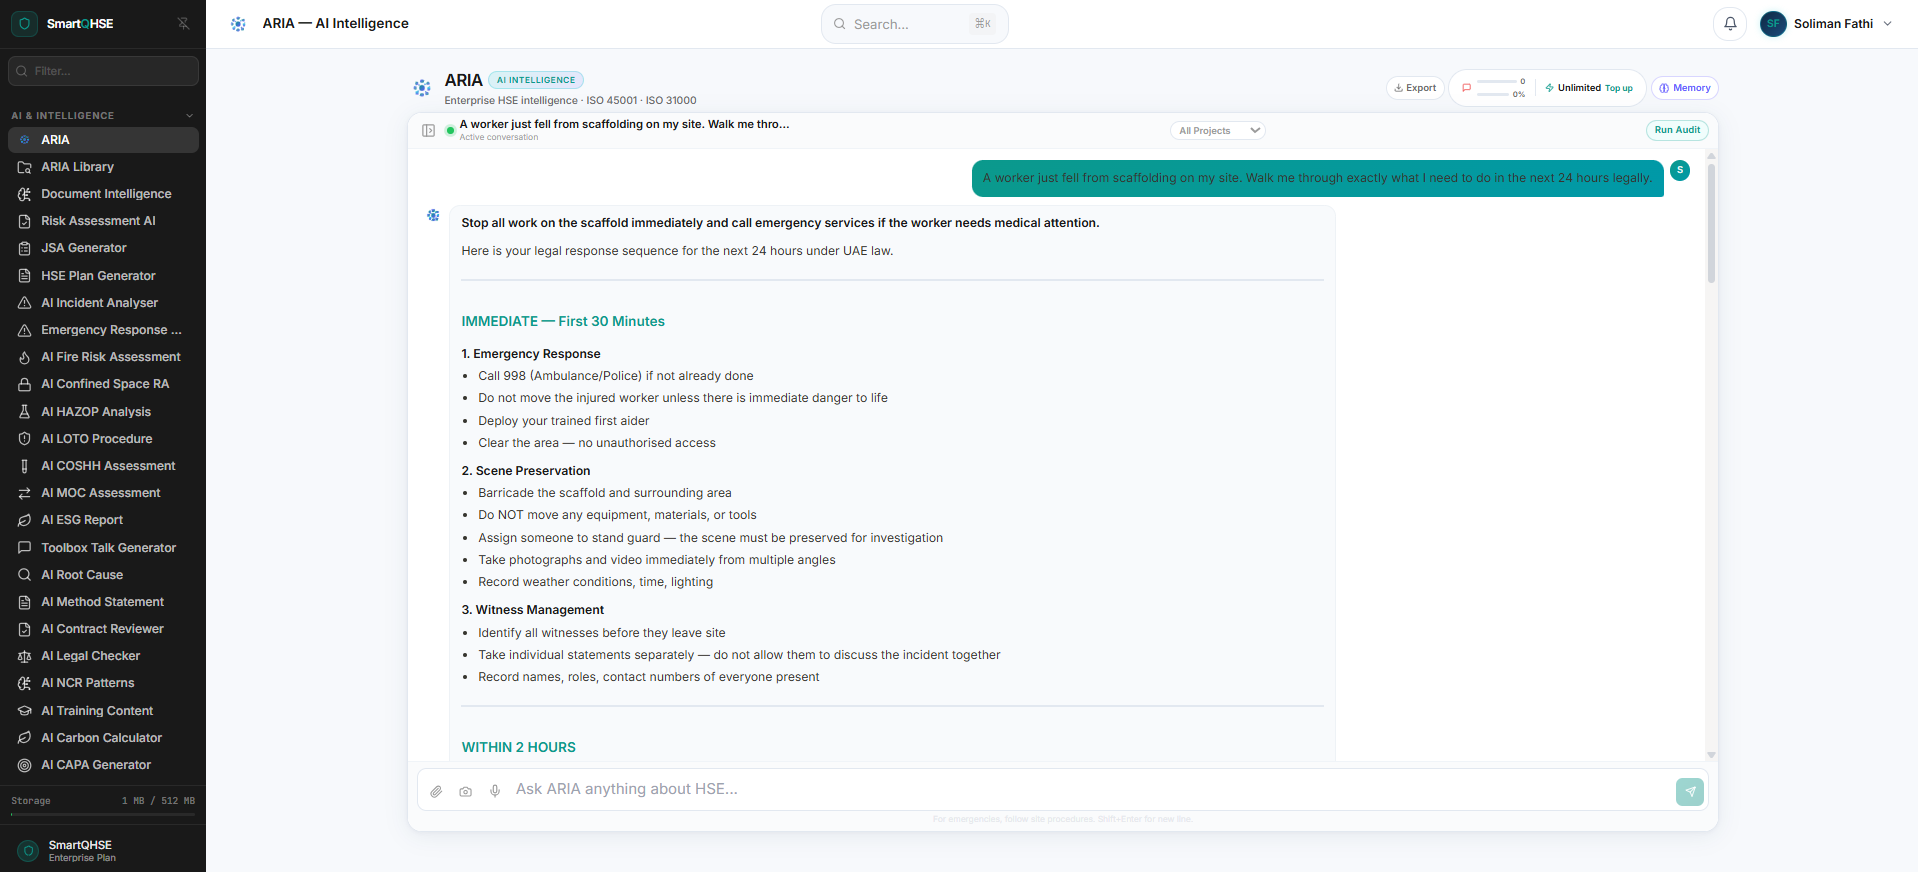Screen dimensions: 1918x872
Task: Click the AI HAZOP Analysis flask icon
Action: tap(24, 412)
